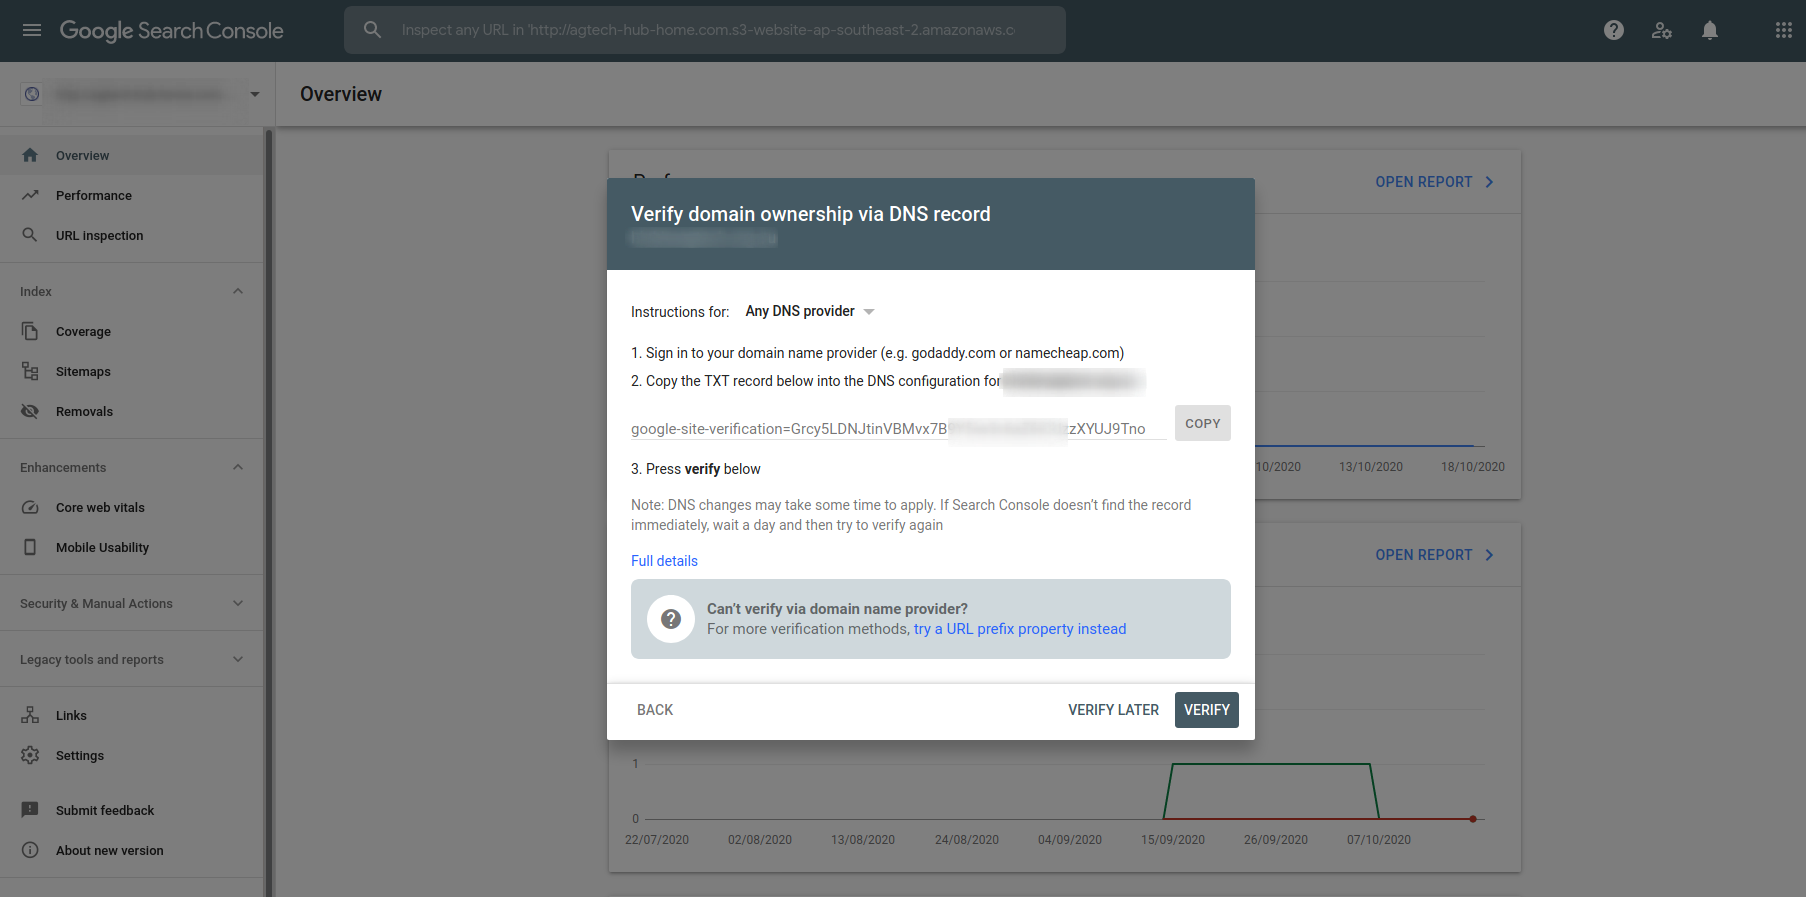Screen dimensions: 1806x897
Task: Click the google-site-verification text field
Action: click(x=898, y=428)
